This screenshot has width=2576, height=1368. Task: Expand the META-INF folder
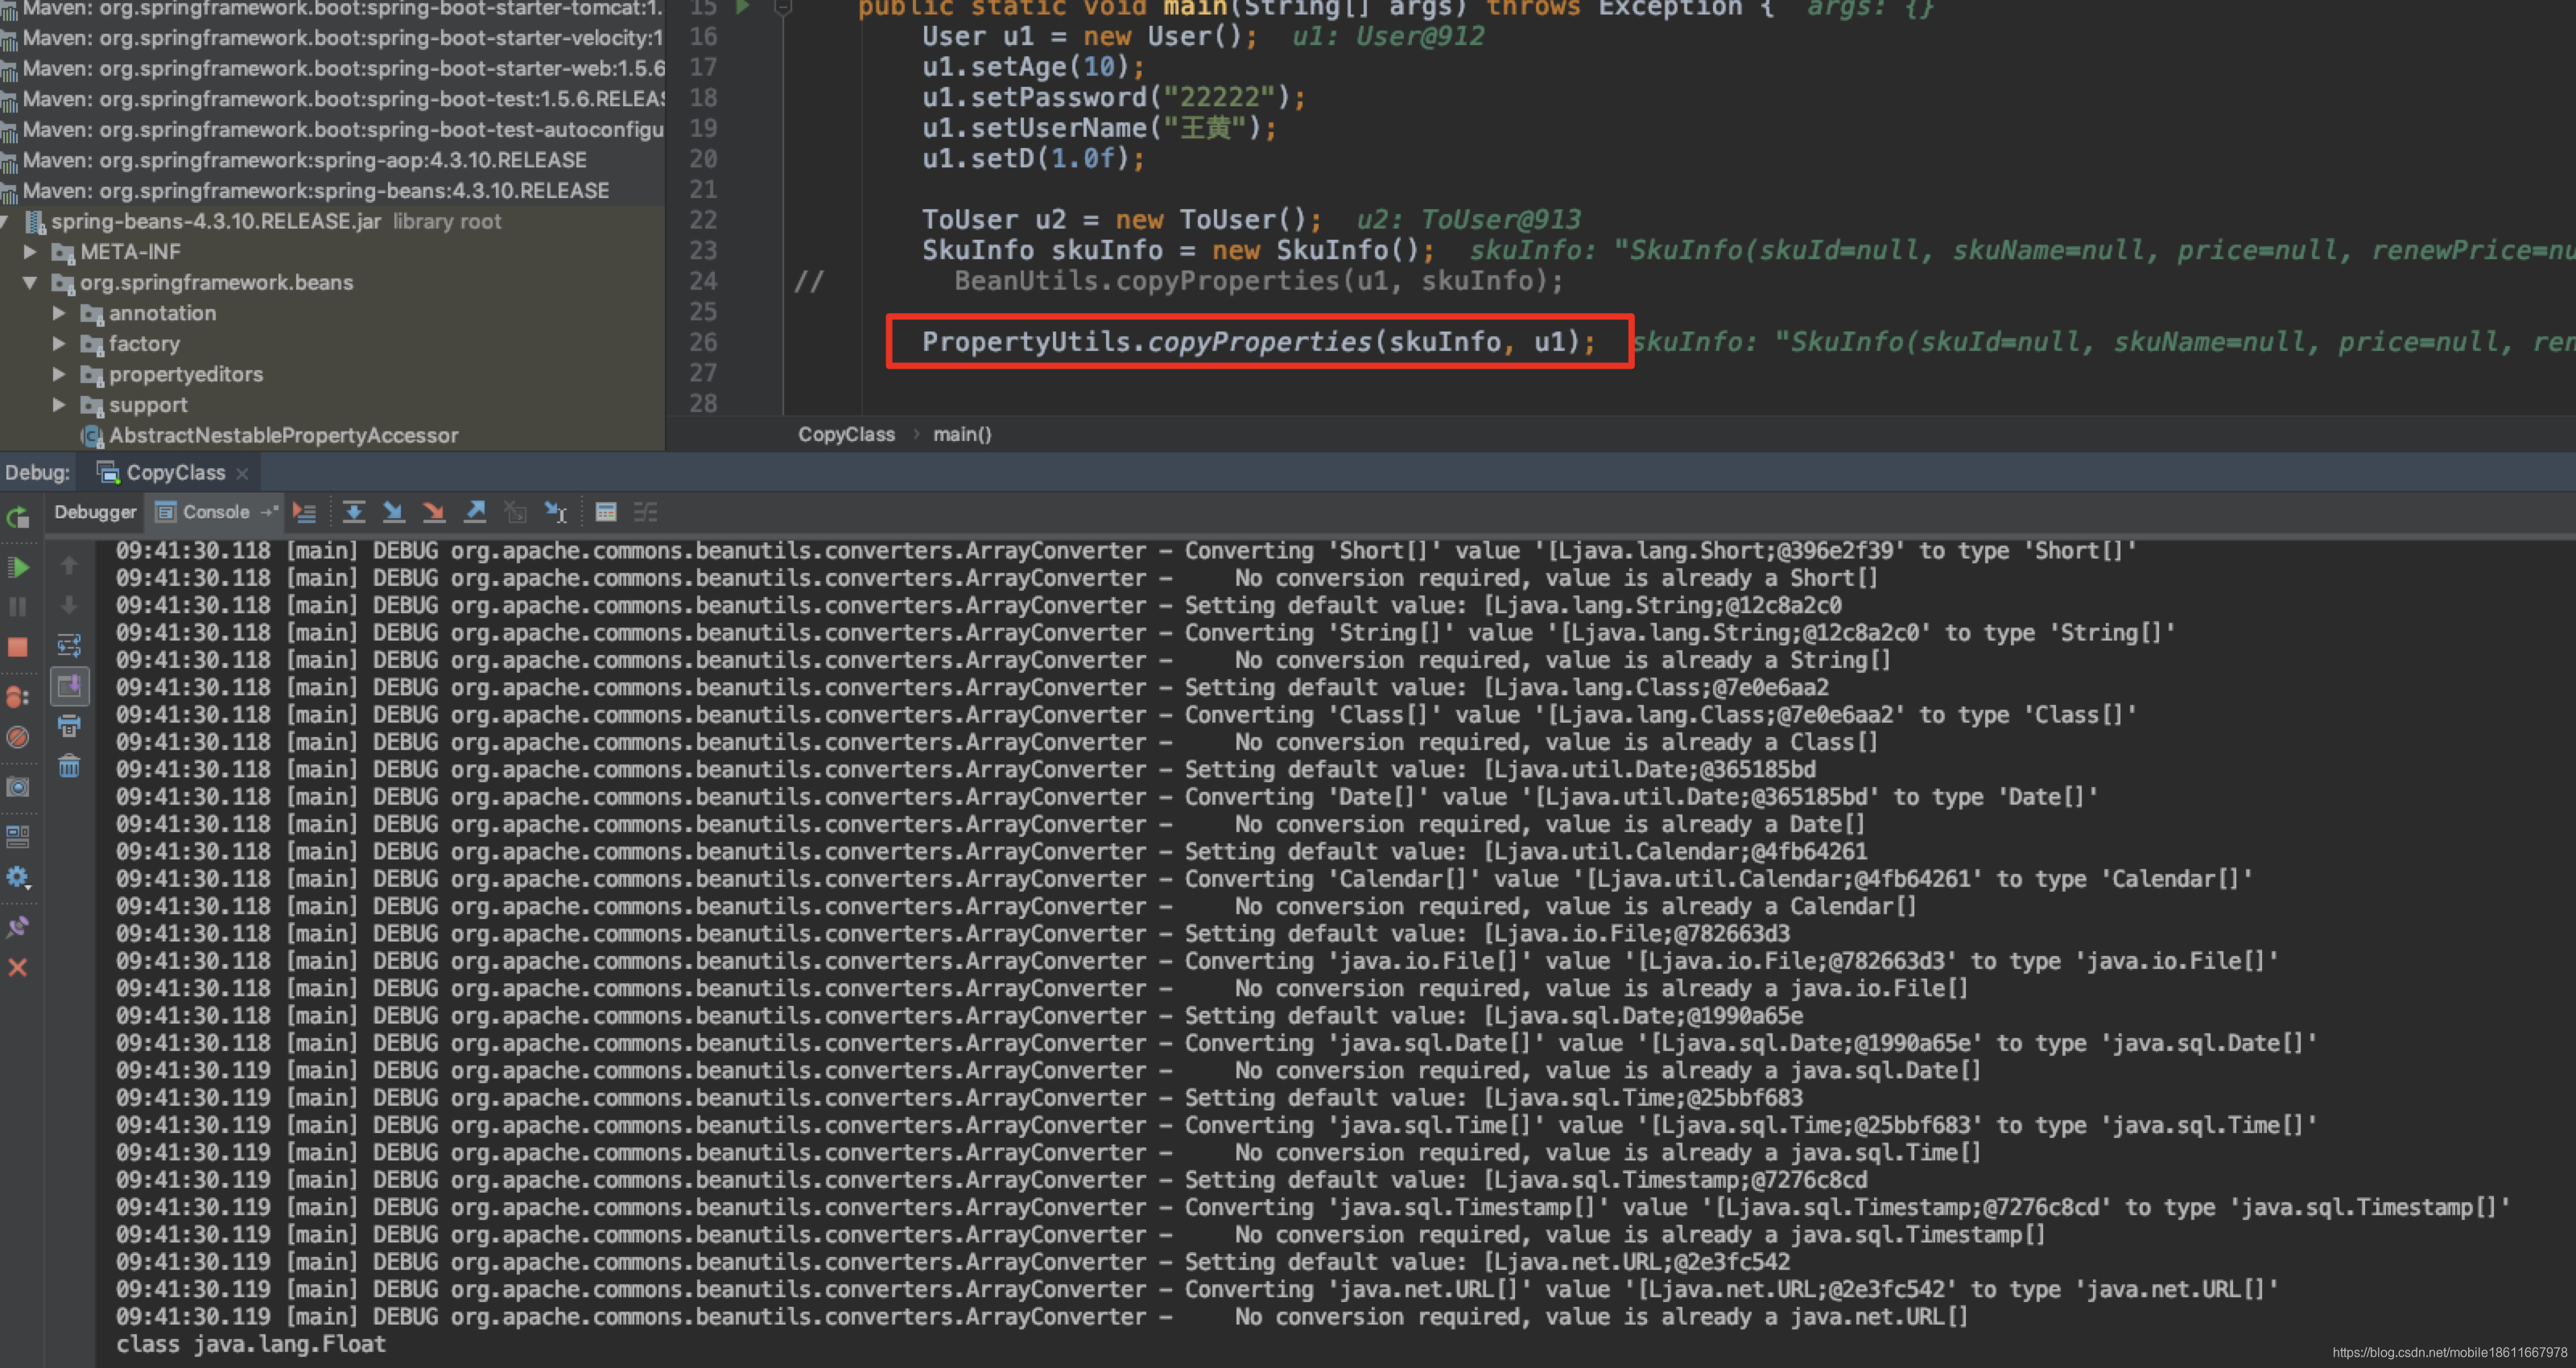pos(30,252)
